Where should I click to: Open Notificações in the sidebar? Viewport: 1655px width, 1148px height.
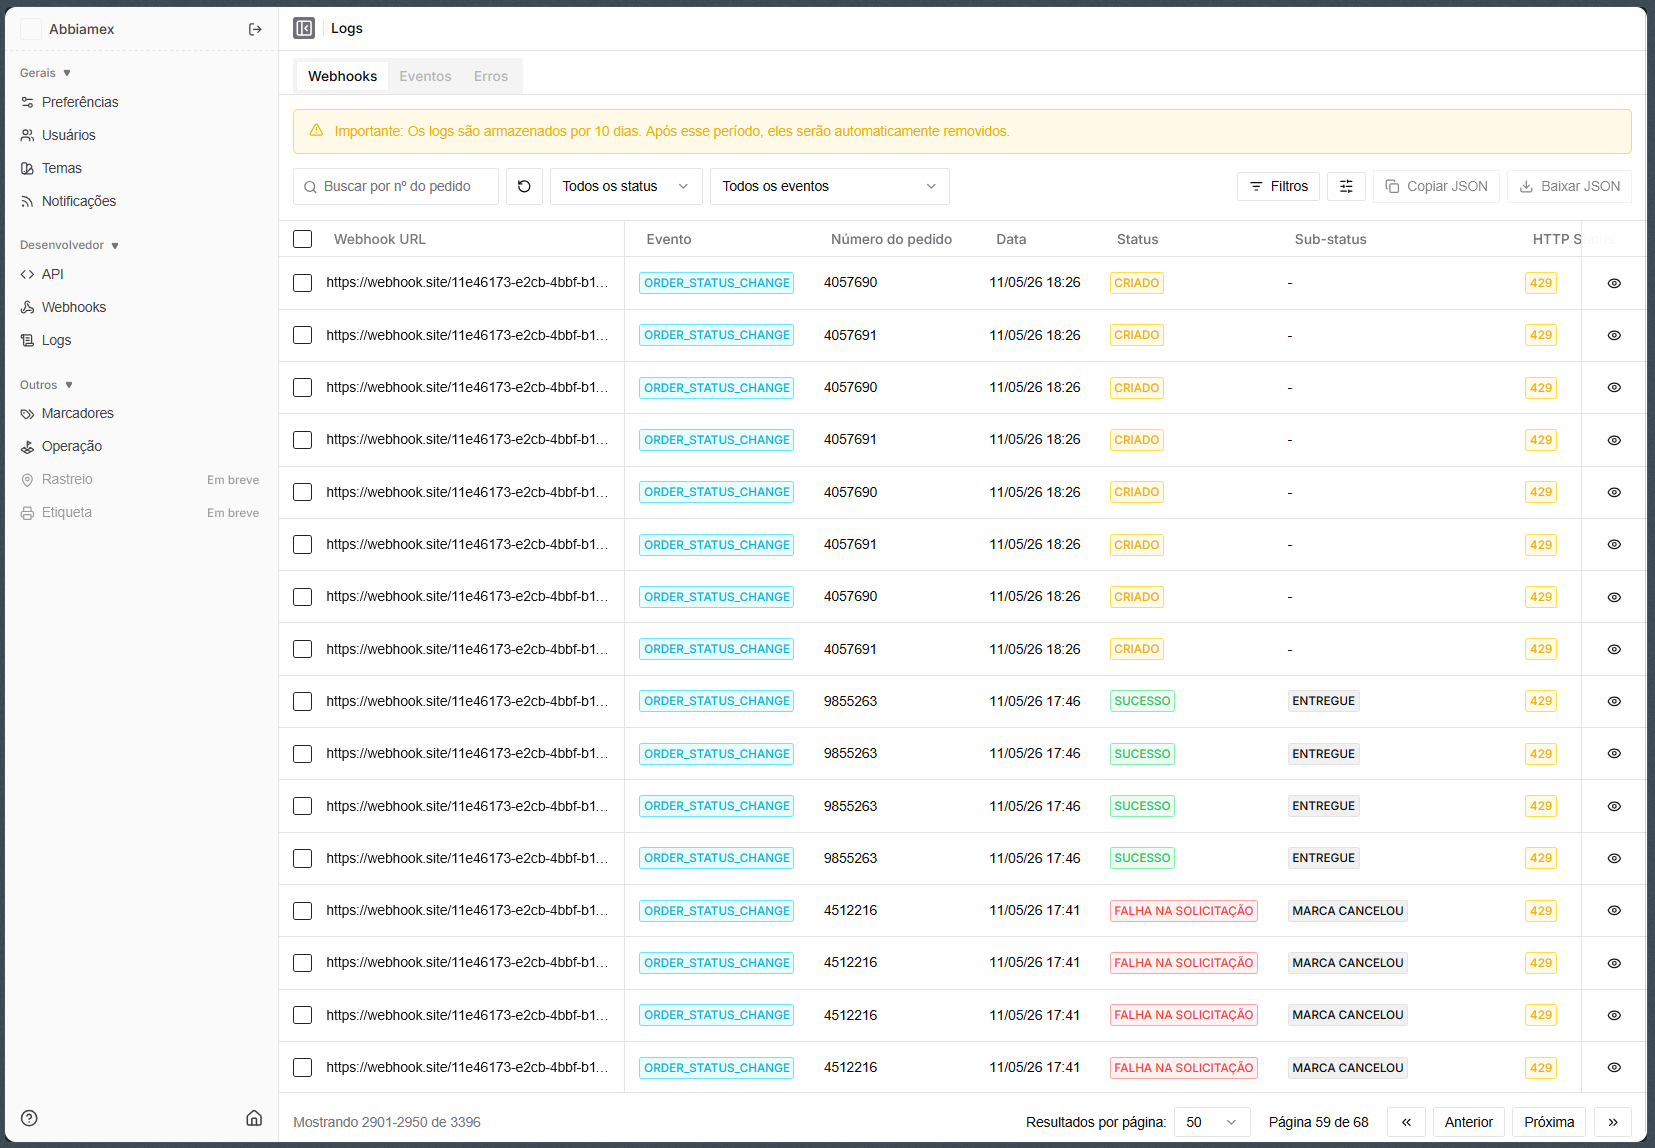click(79, 201)
